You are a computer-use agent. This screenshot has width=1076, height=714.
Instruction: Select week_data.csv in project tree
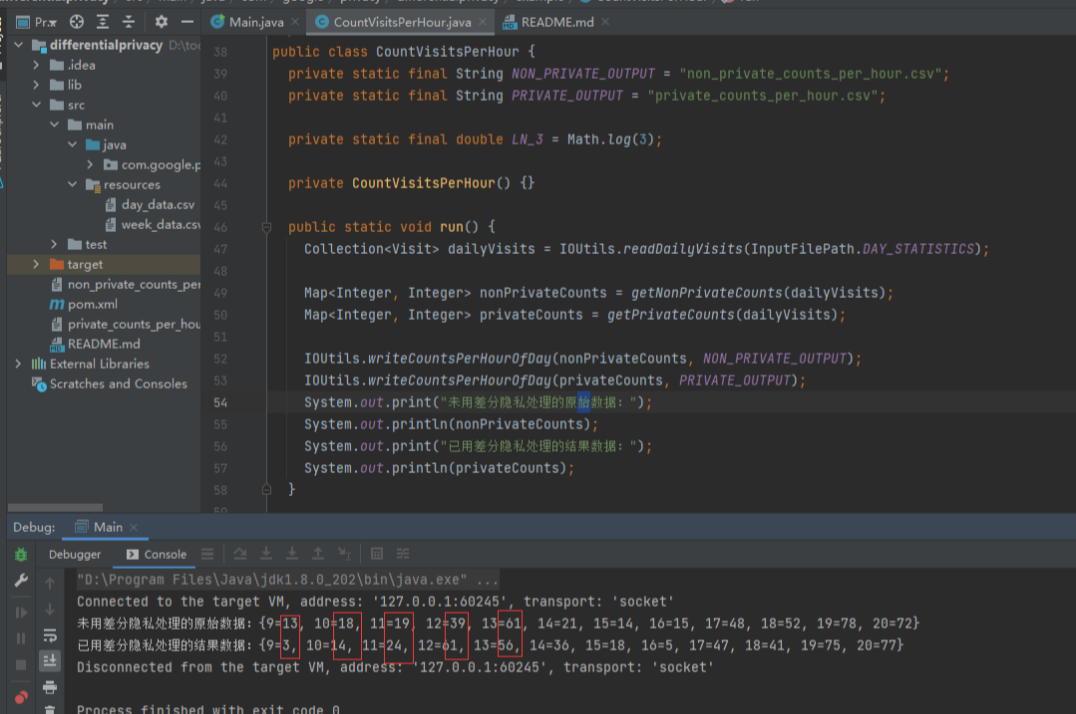tap(152, 224)
